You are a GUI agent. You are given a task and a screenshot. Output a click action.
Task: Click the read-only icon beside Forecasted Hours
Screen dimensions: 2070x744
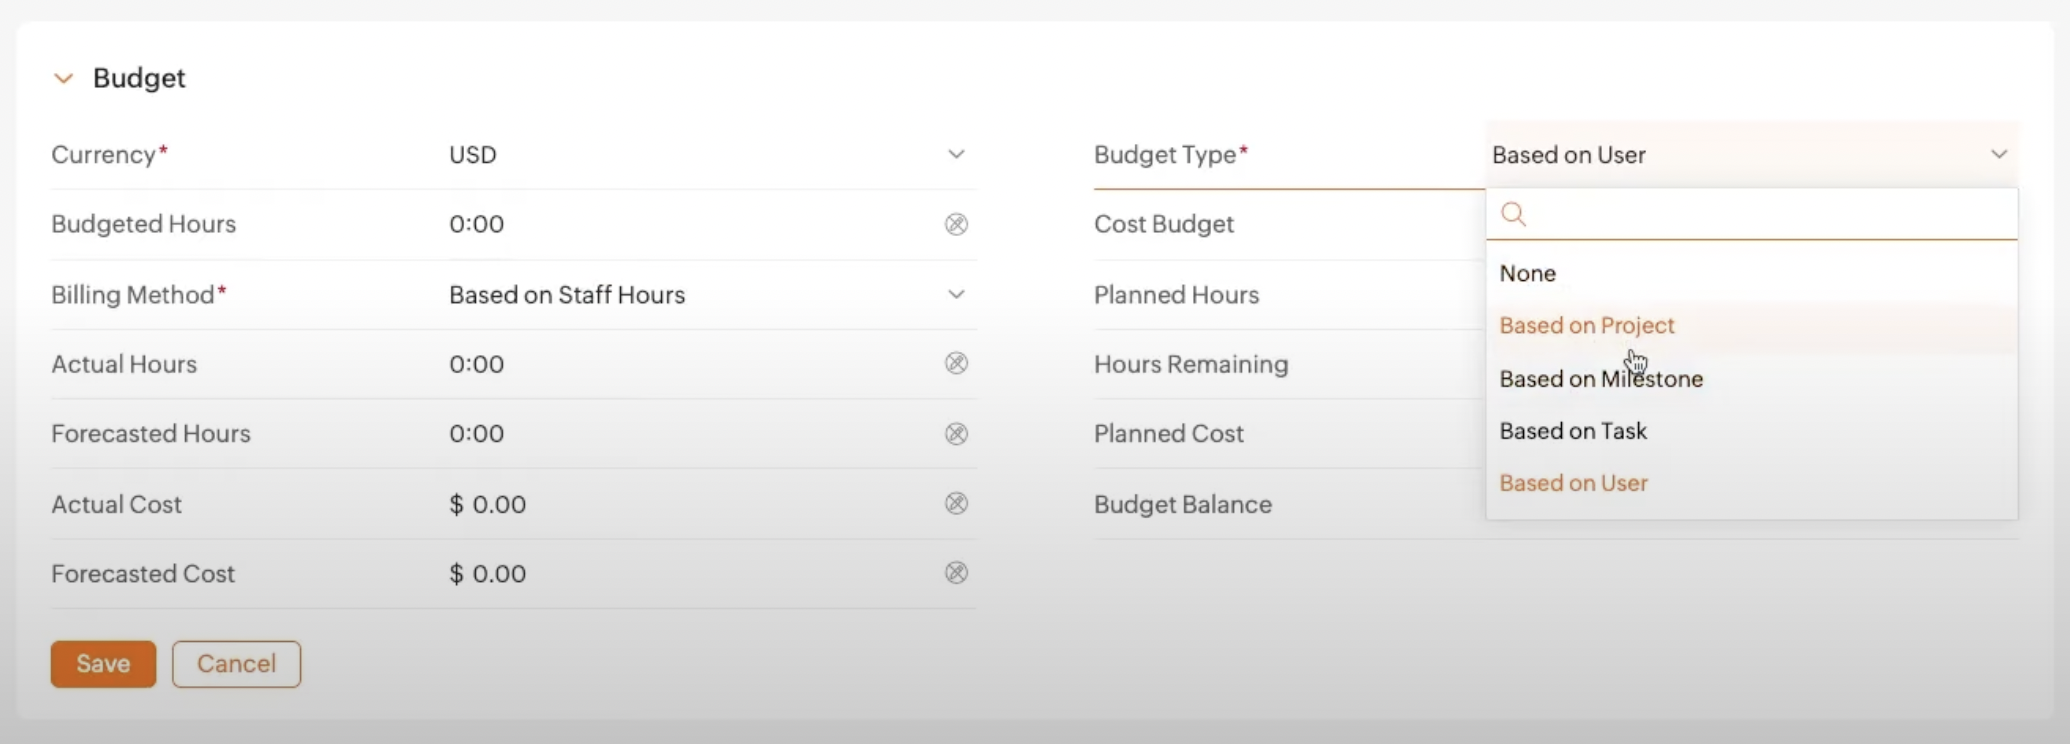956,433
